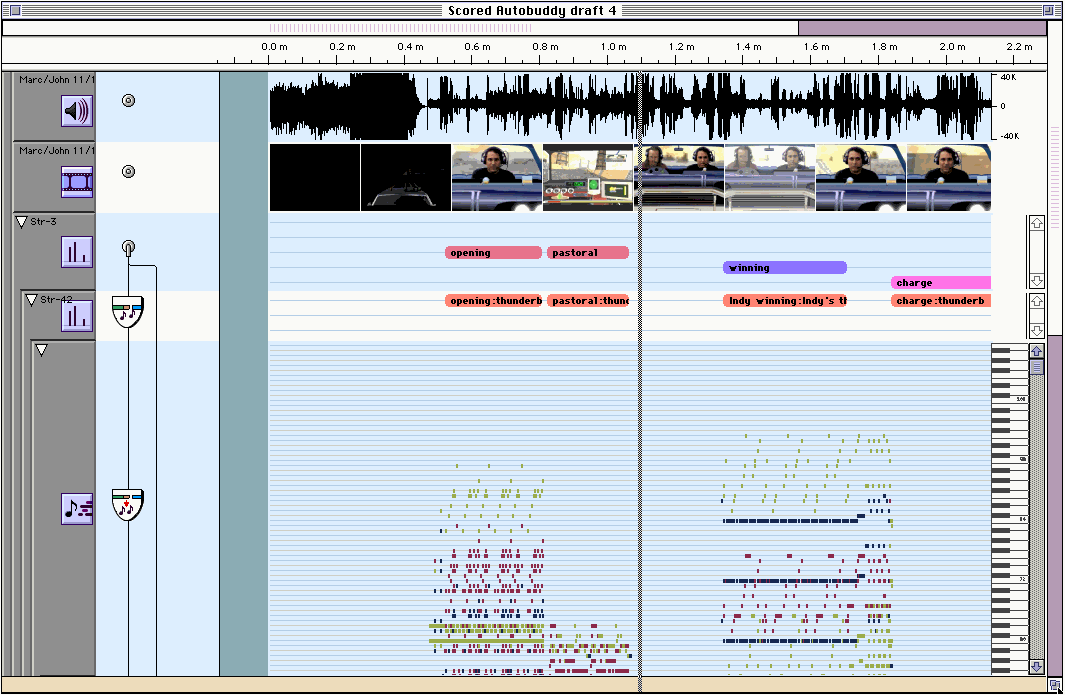This screenshot has width=1065, height=695.
Task: Click the Marc/John 11/1 video track label
Action: (x=57, y=150)
